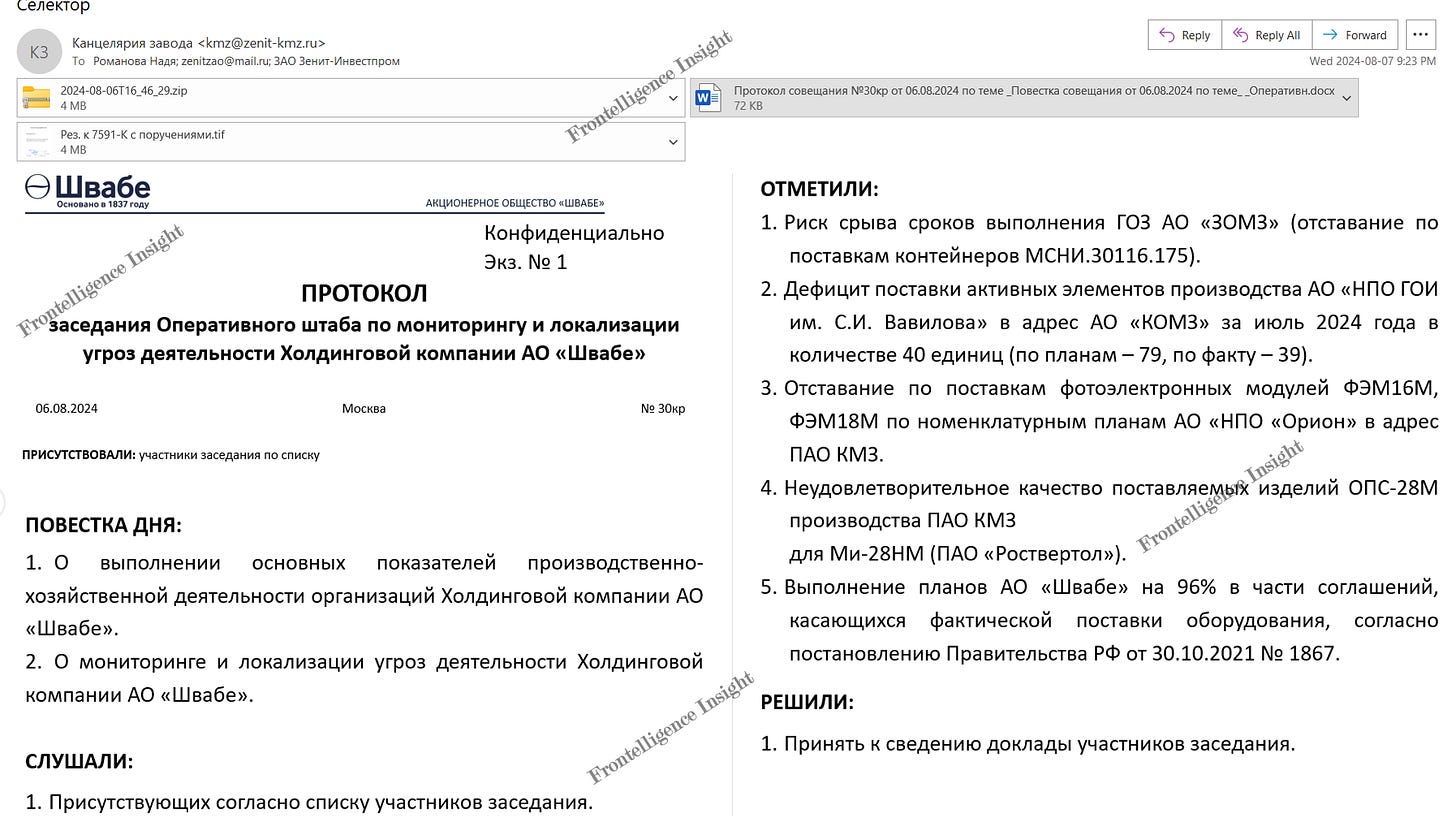Image resolution: width=1456 pixels, height=816 pixels.
Task: Expand dropdown for the docx attachment
Action: 1346,98
